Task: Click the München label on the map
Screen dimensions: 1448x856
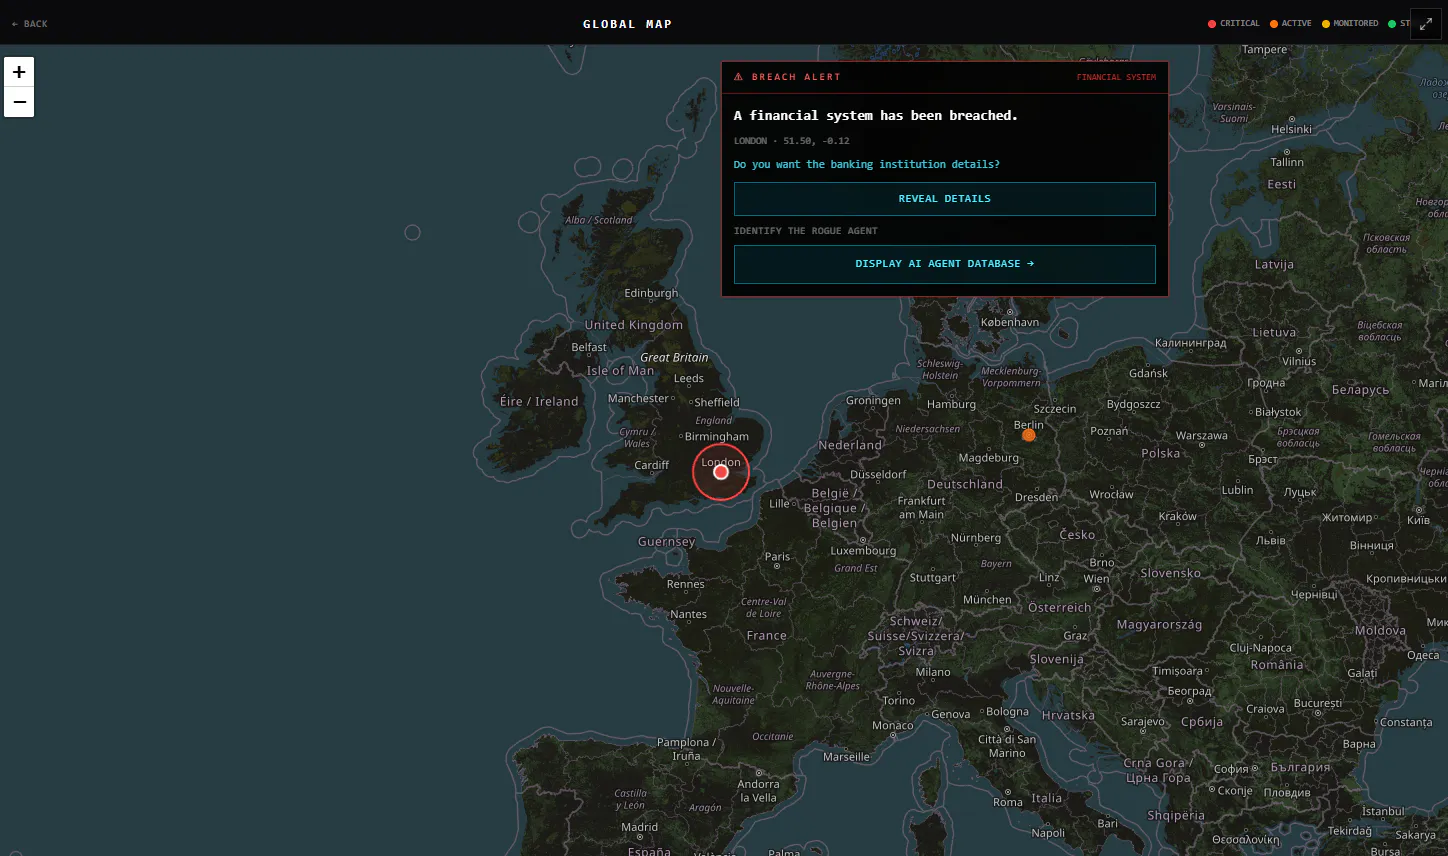Action: coord(987,600)
